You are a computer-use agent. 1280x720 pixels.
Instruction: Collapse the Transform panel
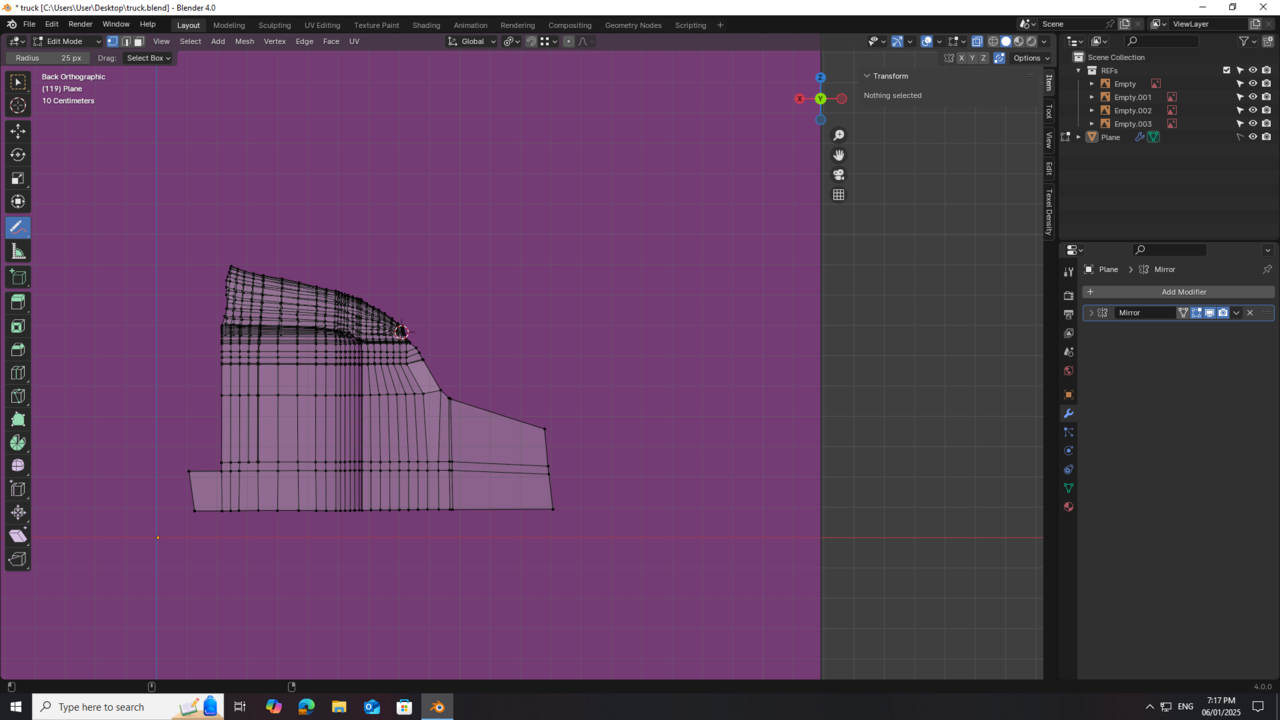[x=867, y=76]
